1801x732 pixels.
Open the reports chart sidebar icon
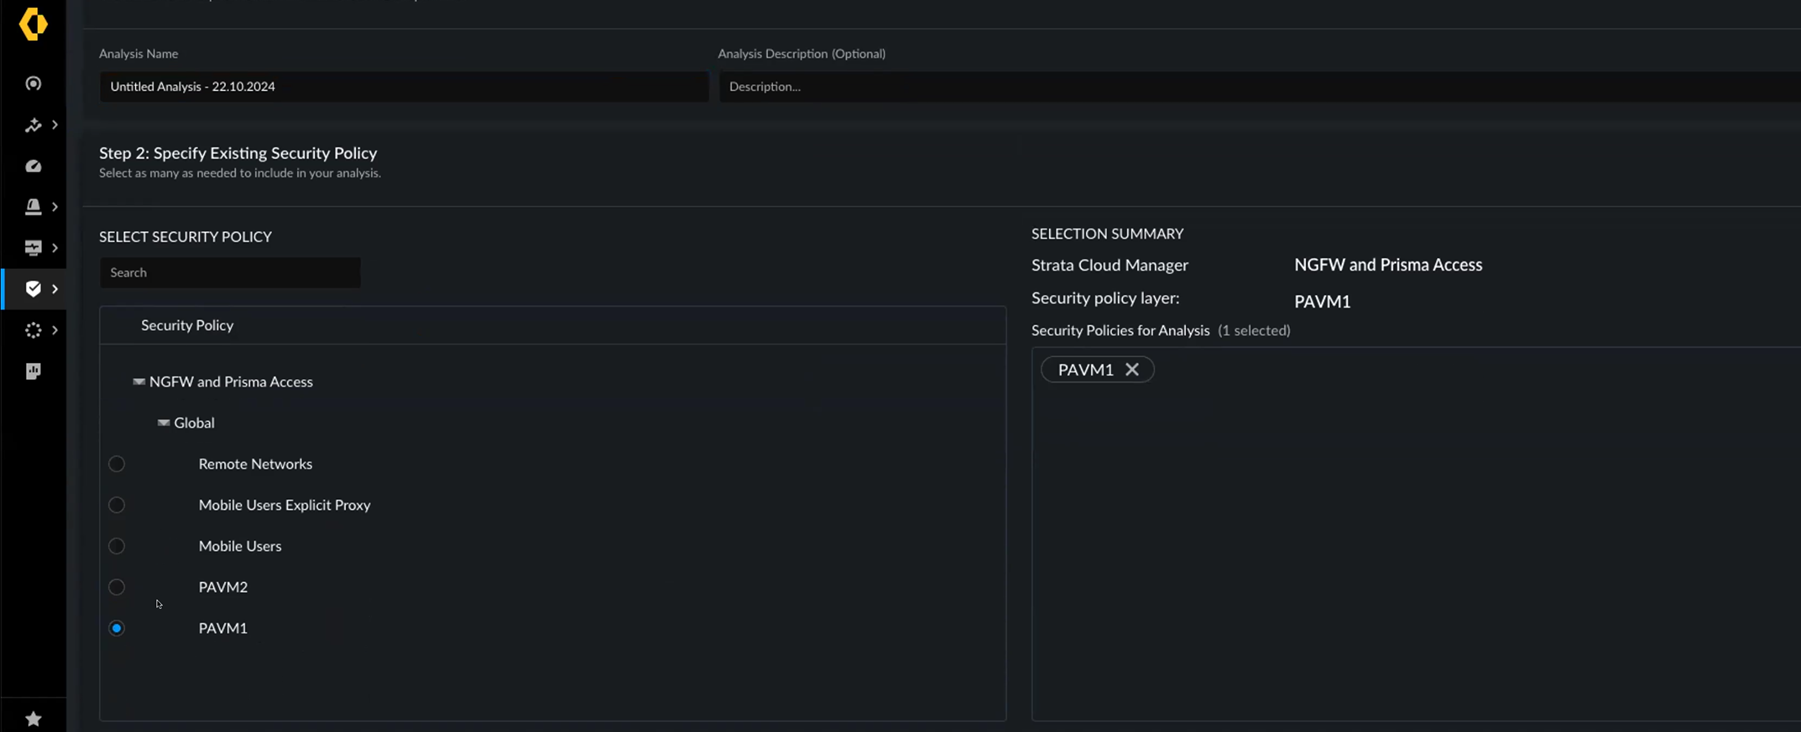pos(33,371)
